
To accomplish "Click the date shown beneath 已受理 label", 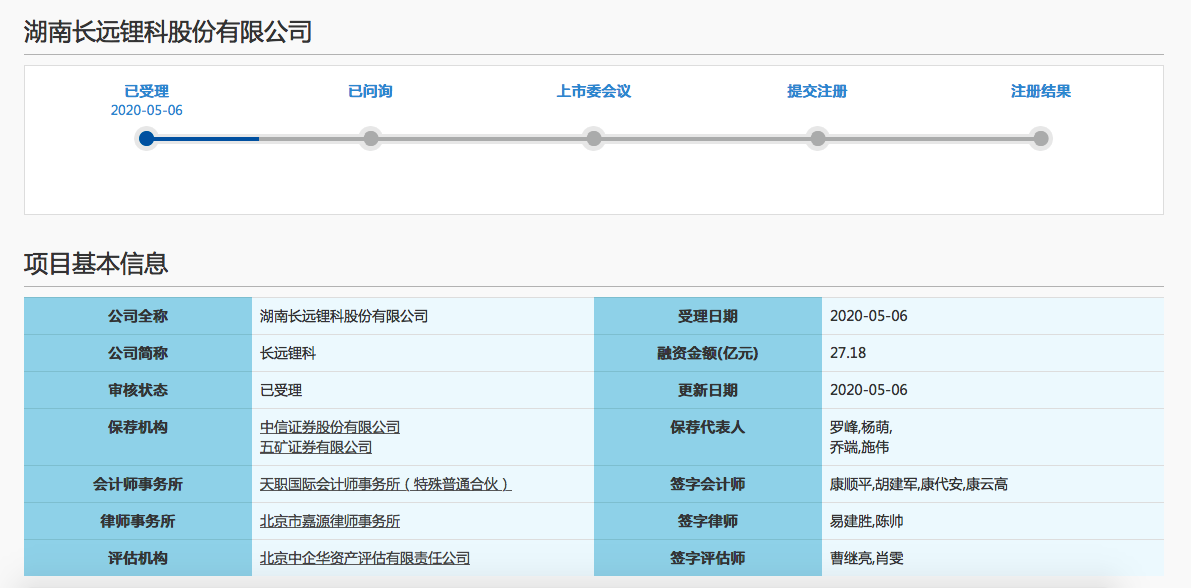I will click(x=147, y=110).
